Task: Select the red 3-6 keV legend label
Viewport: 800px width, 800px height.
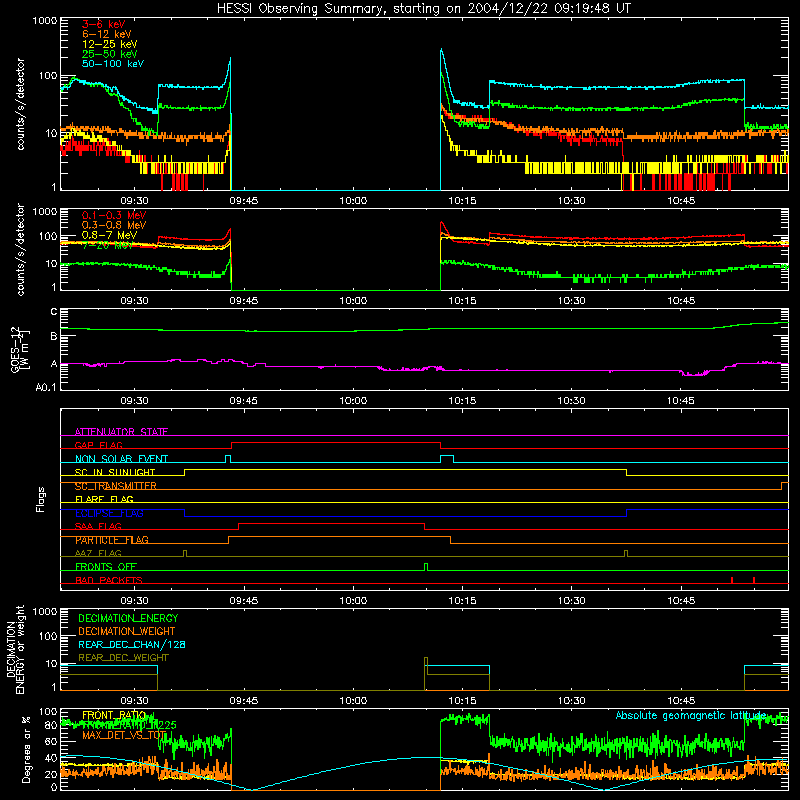Action: (x=103, y=24)
